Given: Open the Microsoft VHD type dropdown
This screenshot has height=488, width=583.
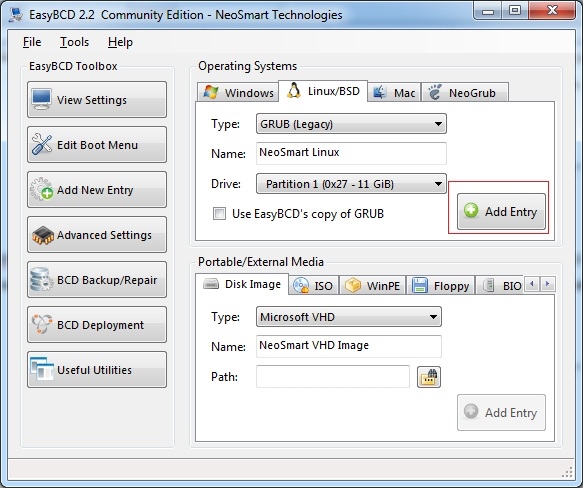Looking at the screenshot, I should point(349,317).
